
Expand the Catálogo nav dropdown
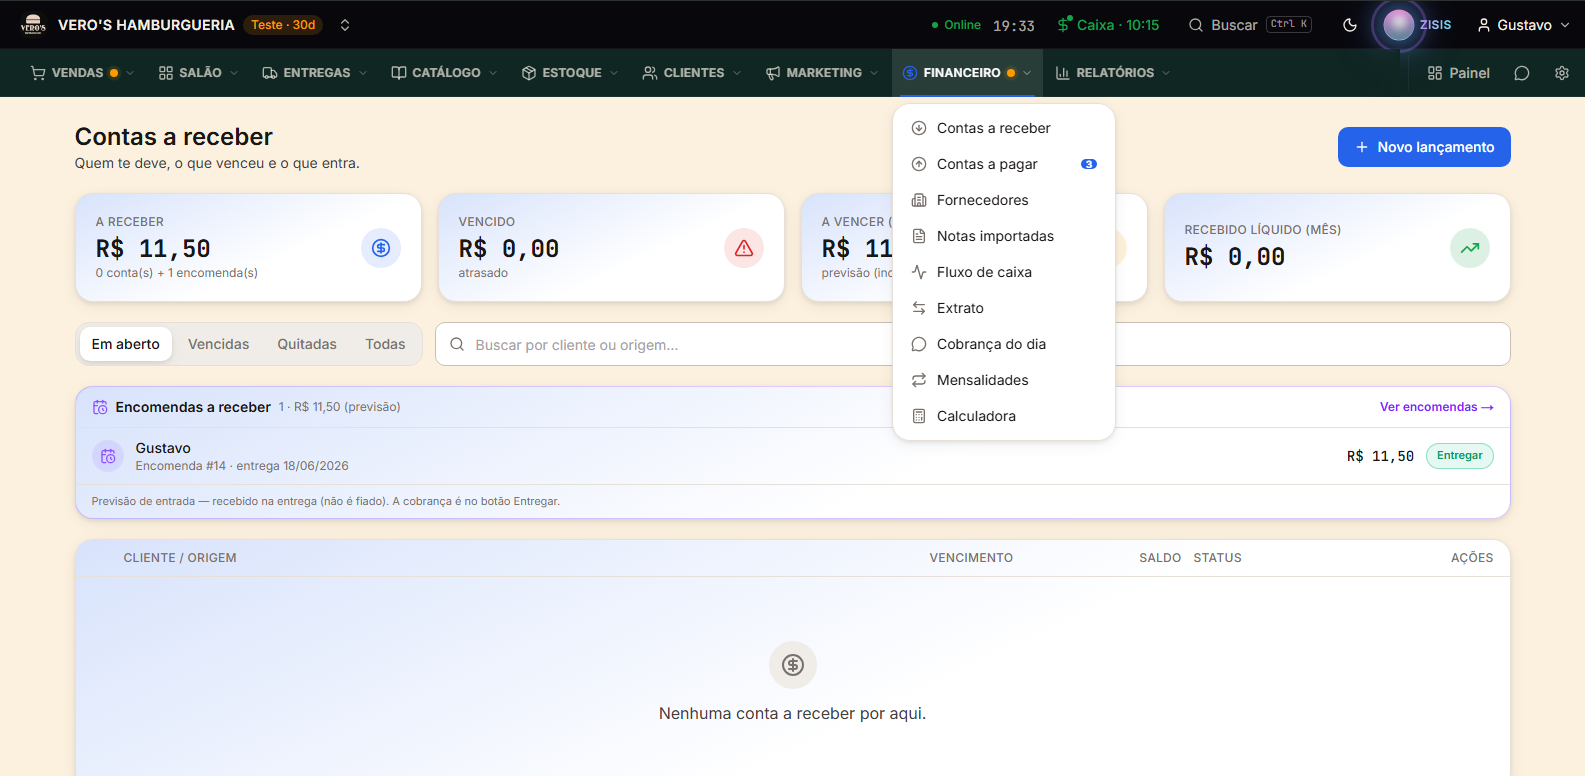(444, 73)
